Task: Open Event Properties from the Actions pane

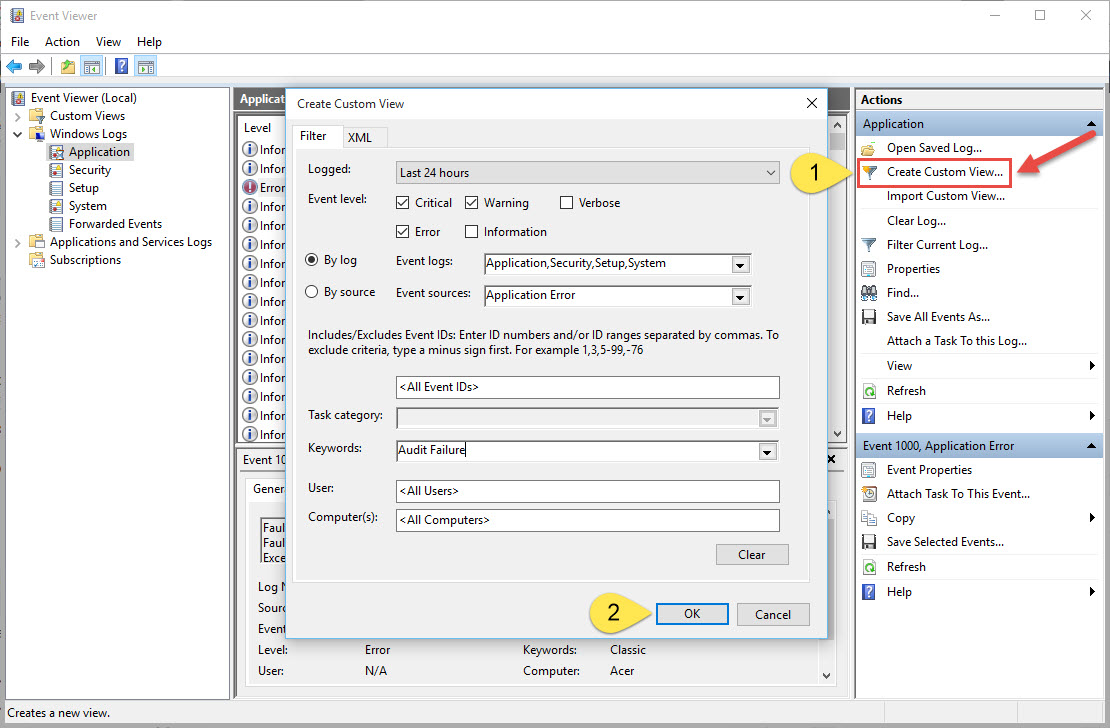Action: click(x=929, y=469)
